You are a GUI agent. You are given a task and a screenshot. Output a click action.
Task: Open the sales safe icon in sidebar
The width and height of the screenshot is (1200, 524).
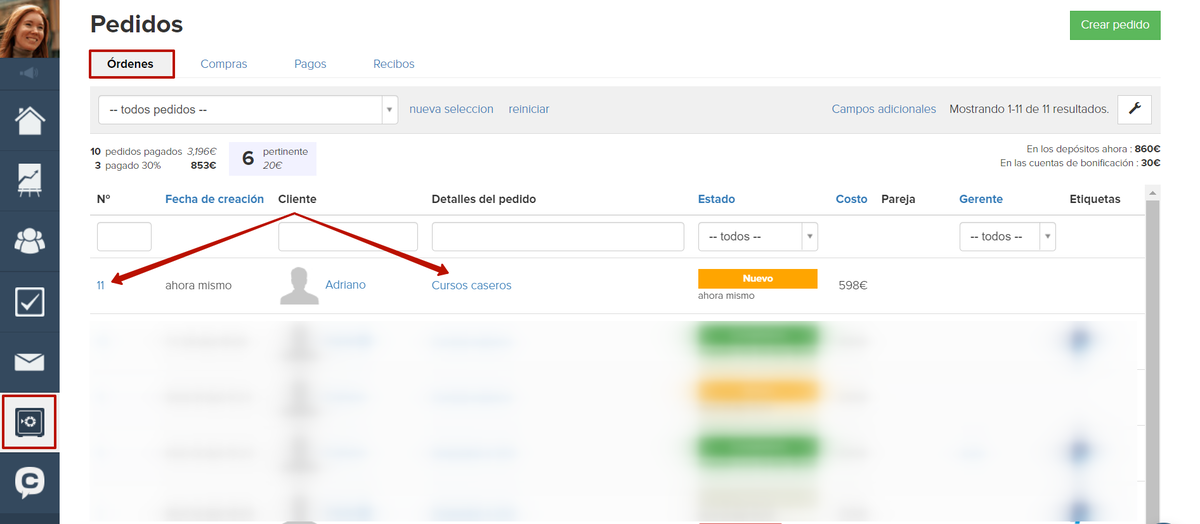coord(29,422)
